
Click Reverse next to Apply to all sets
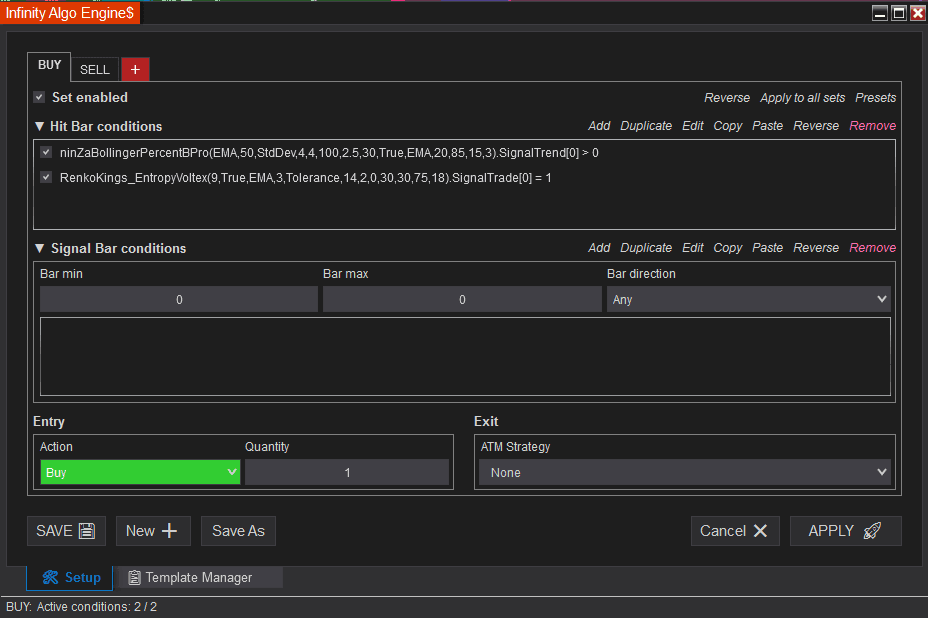pyautogui.click(x=727, y=98)
